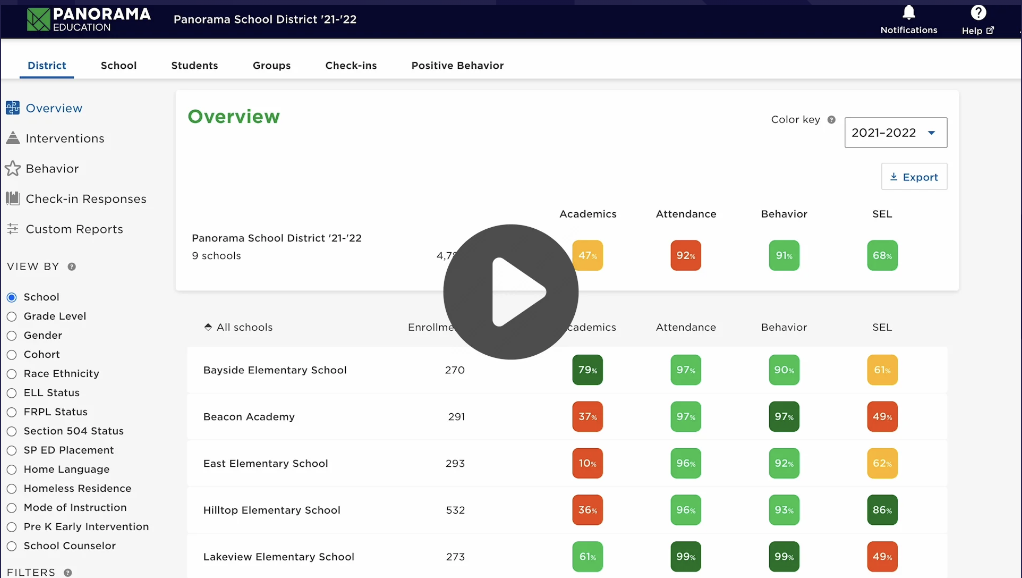Screen dimensions: 1022x578
Task: Click the SEL column header in schools table
Action: click(882, 327)
